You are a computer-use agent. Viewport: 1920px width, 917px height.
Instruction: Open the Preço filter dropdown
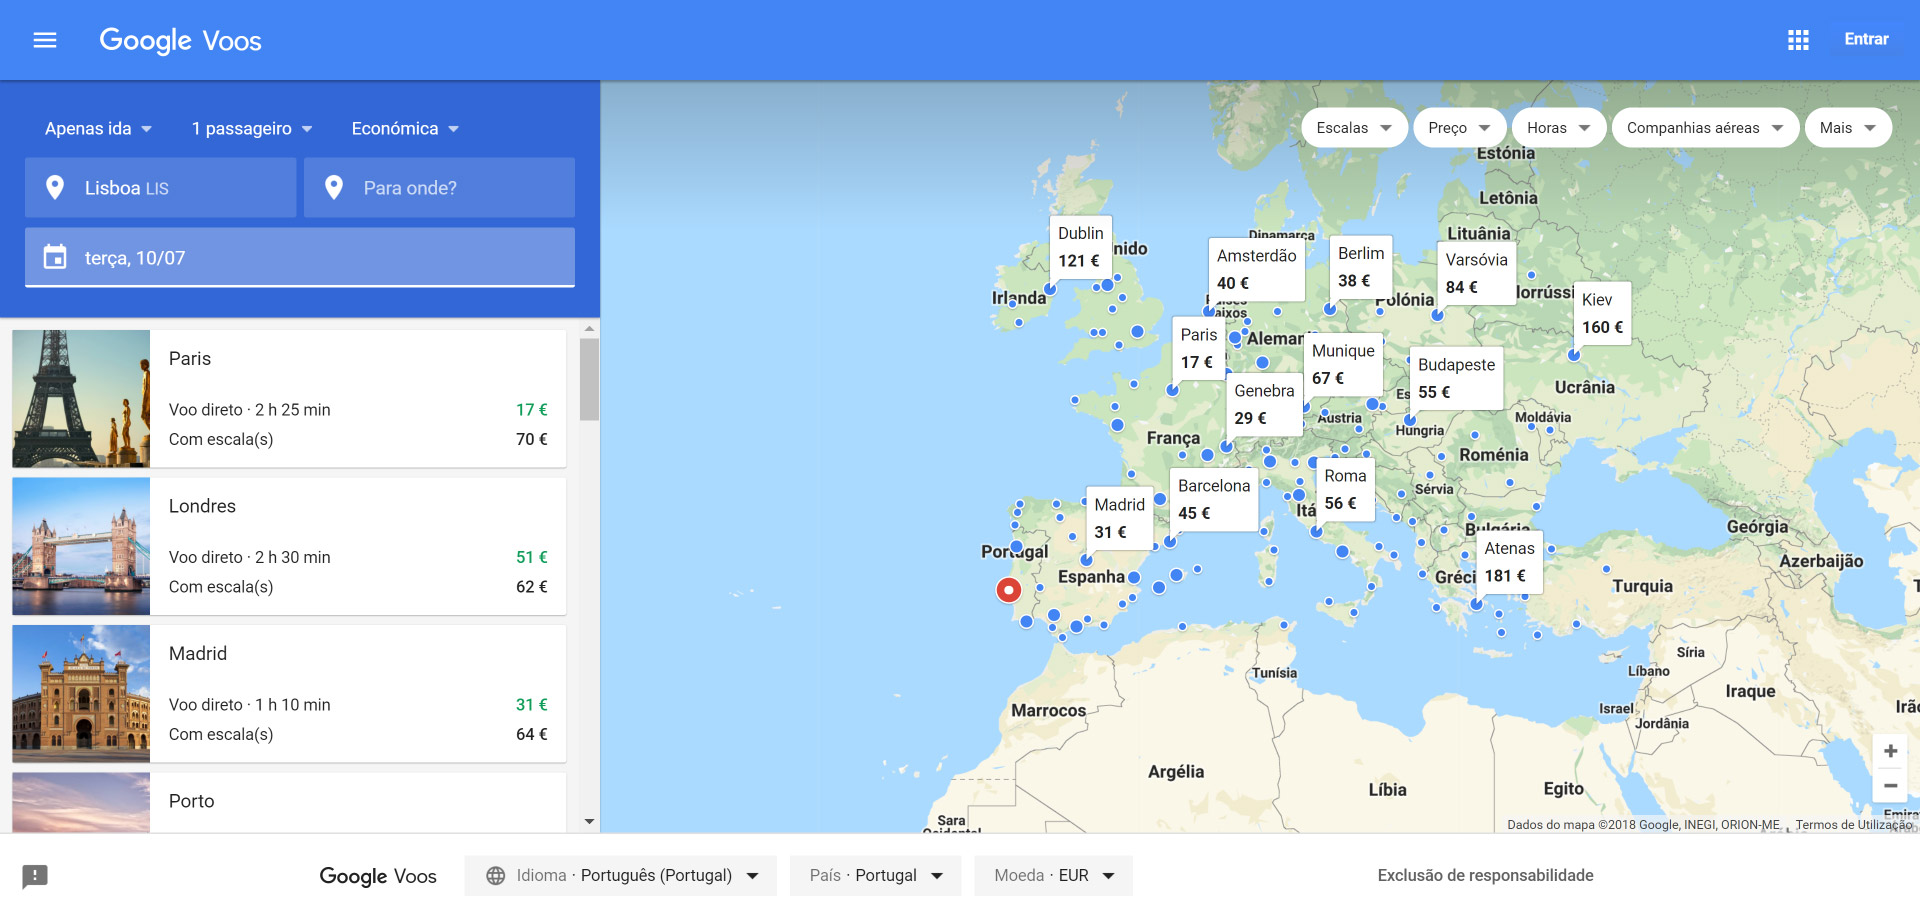click(x=1459, y=128)
